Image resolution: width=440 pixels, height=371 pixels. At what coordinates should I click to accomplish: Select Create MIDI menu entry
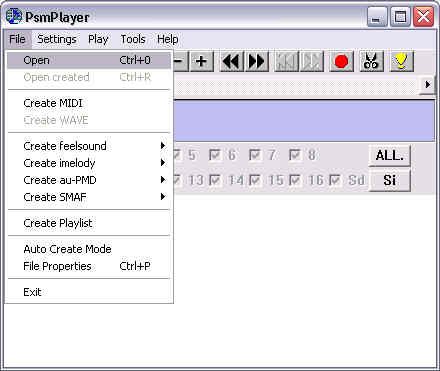(89, 103)
